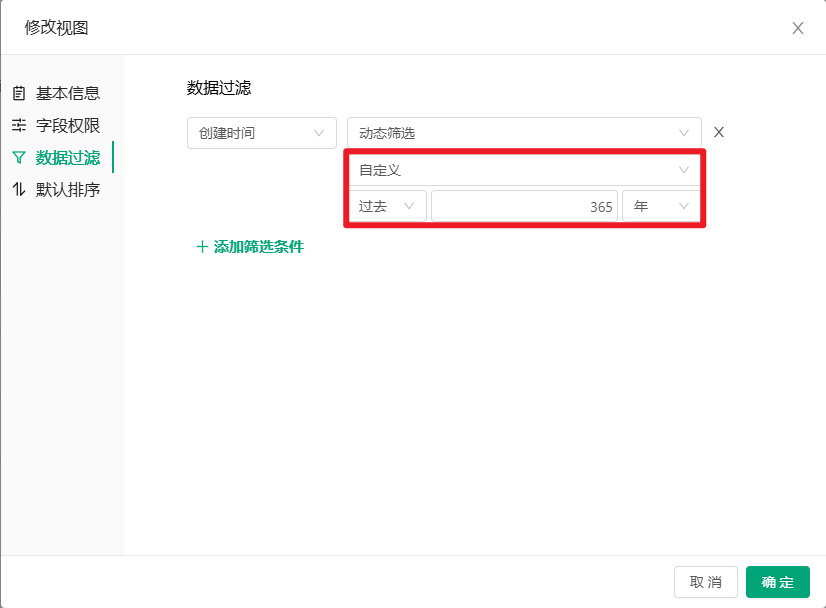Viewport: 826px width, 608px height.
Task: Click the number field showing 365
Action: 524,206
